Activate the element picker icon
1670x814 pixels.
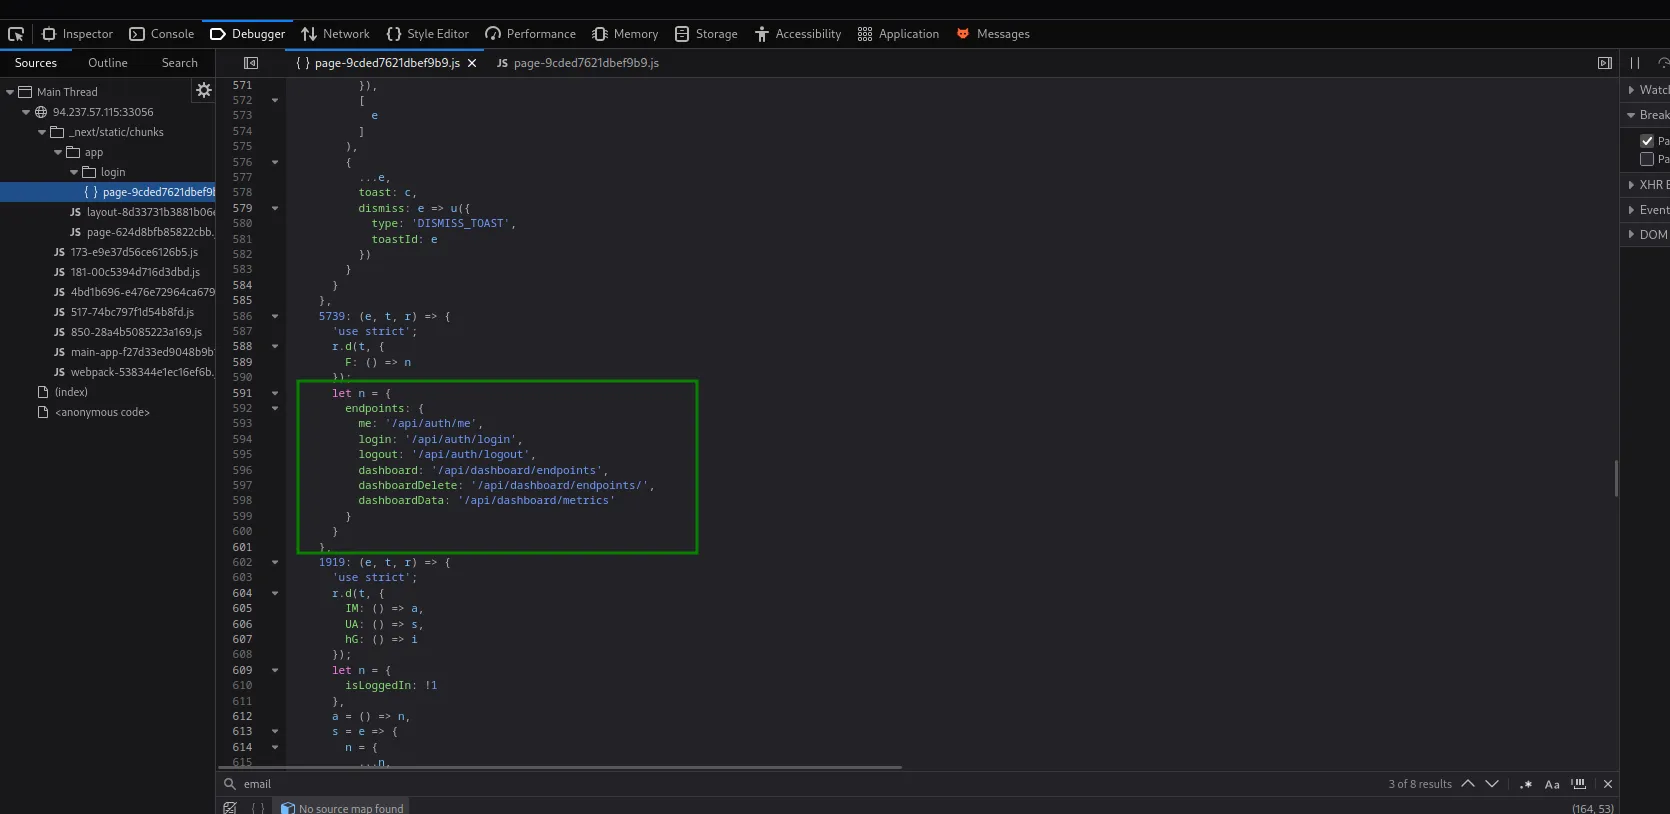(x=16, y=34)
